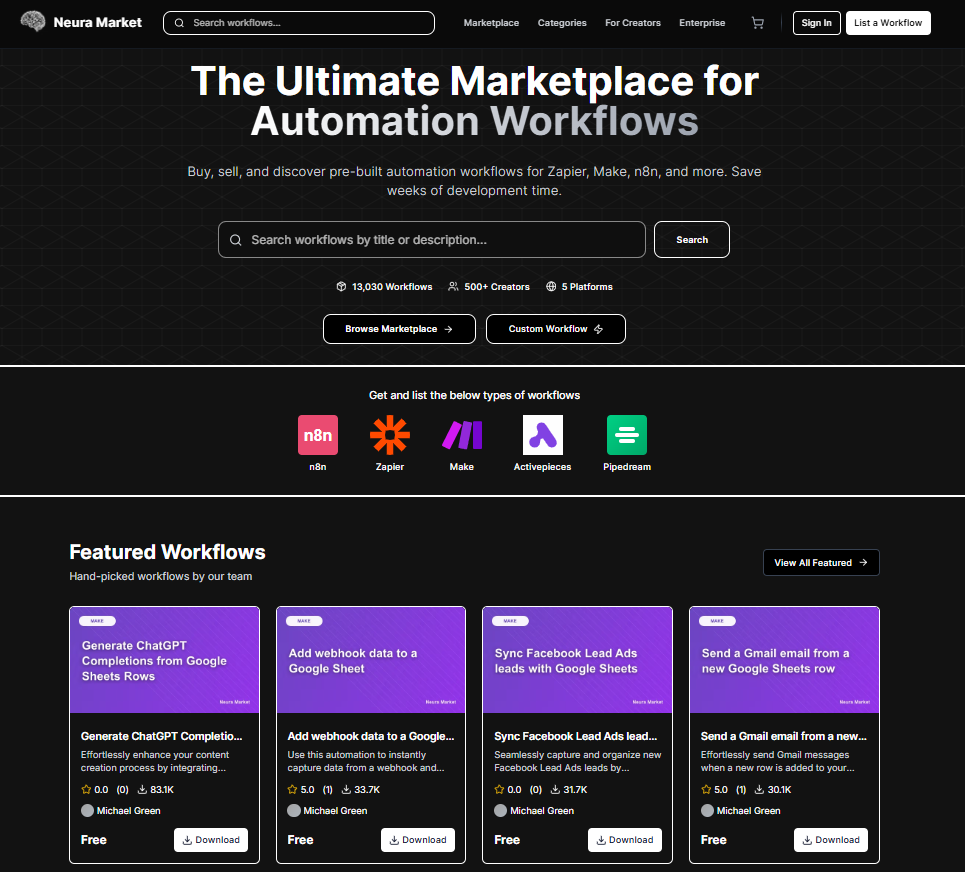Download the Sync Facebook Lead Ads workflow

coord(625,840)
